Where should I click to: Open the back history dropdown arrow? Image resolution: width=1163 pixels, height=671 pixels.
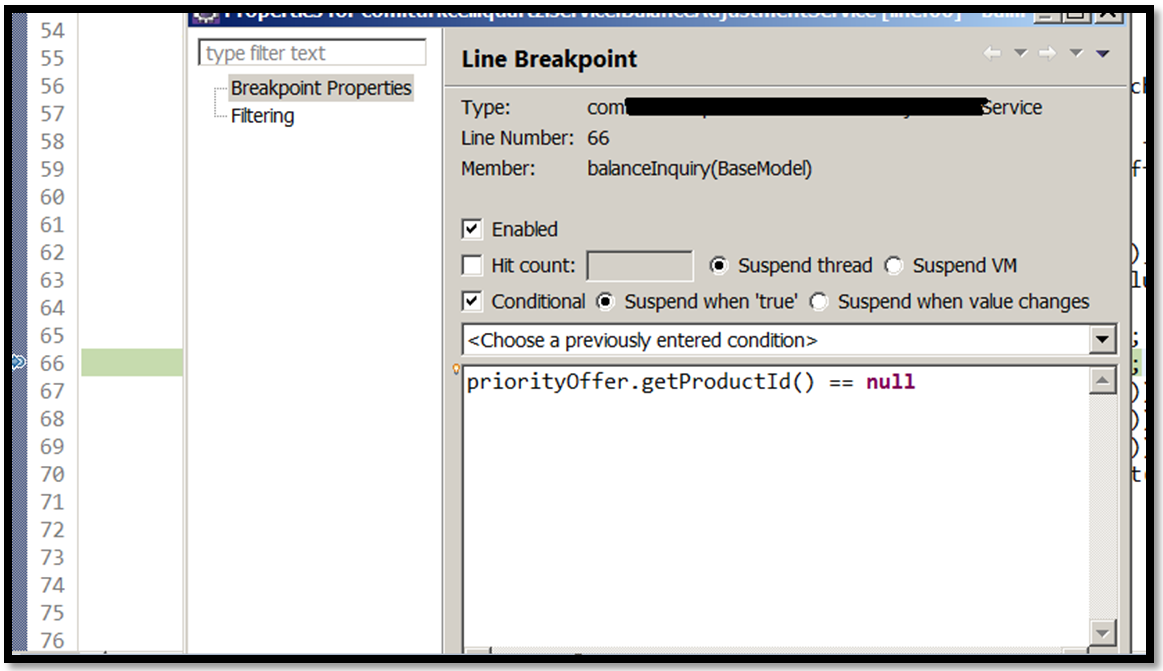(x=1021, y=53)
